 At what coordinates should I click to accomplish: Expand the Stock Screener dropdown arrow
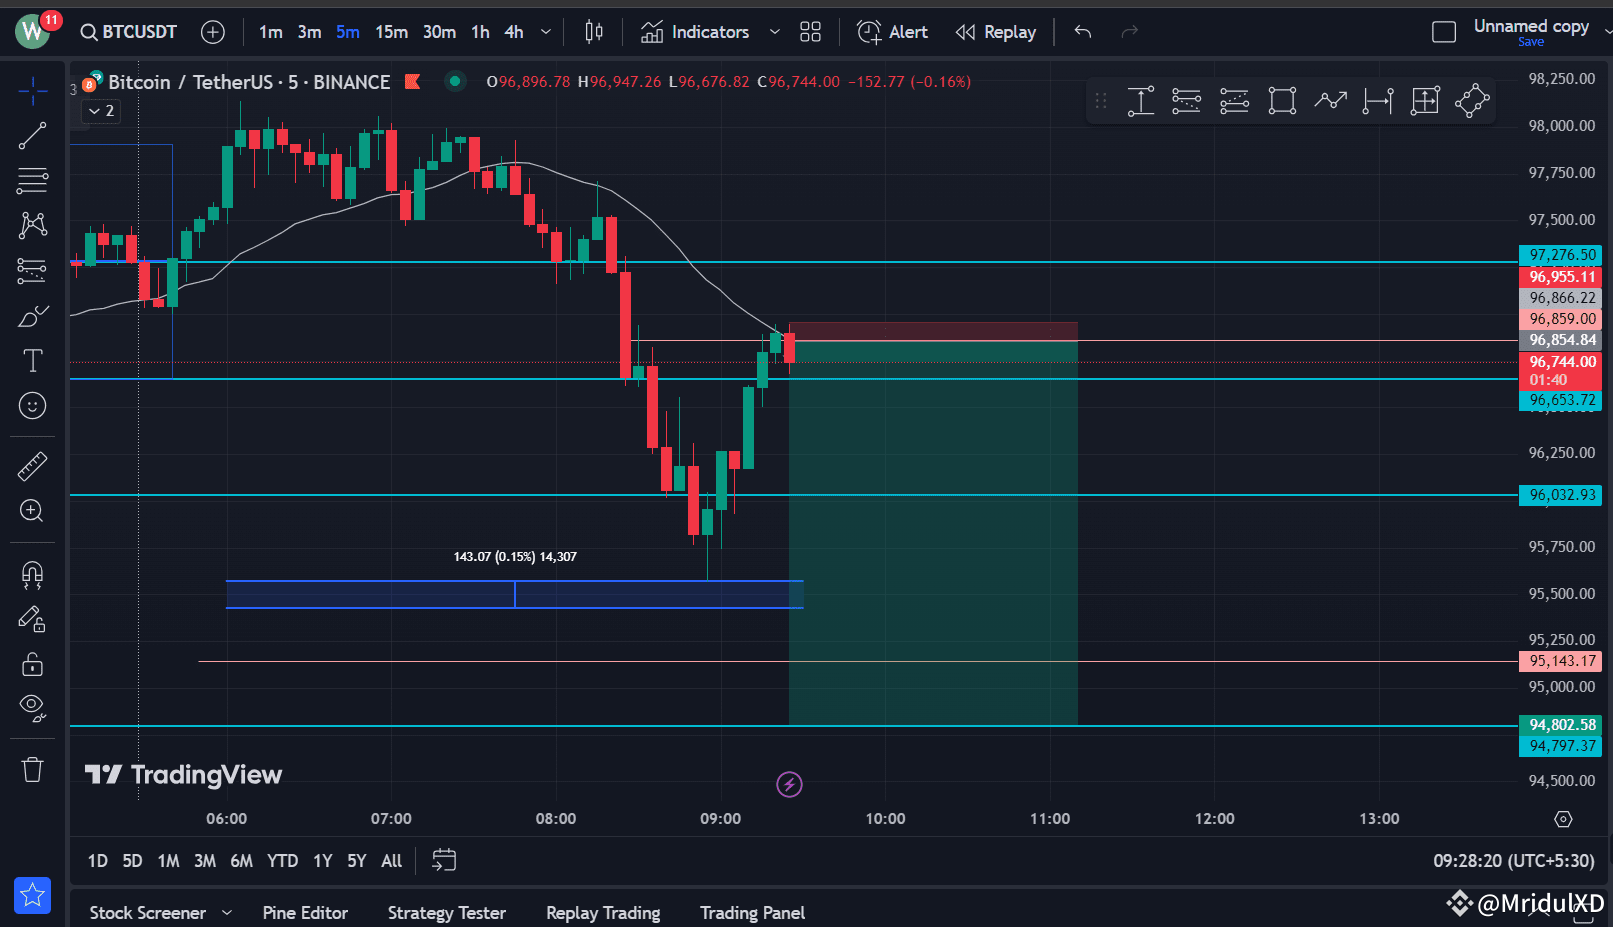pos(227,913)
